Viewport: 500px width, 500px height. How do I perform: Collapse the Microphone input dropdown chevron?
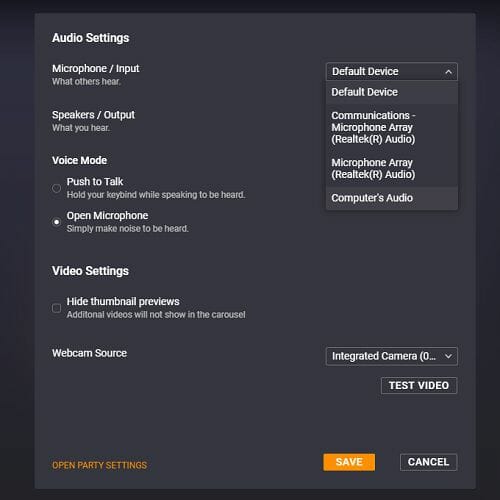pos(449,72)
